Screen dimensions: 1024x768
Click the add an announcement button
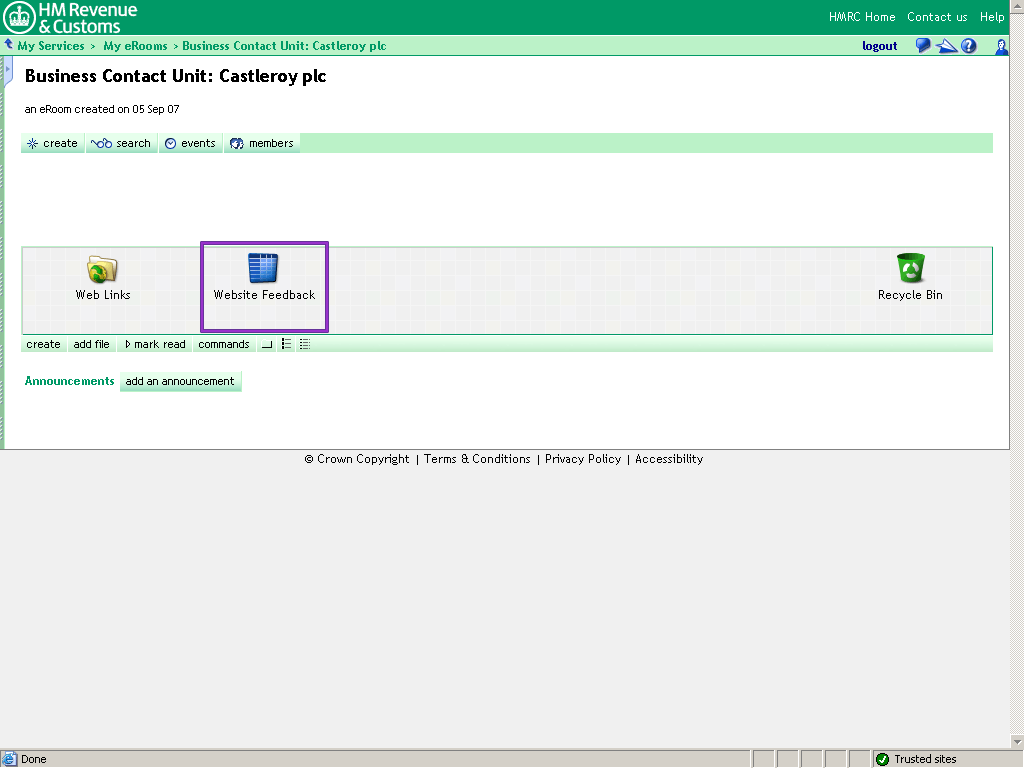180,381
